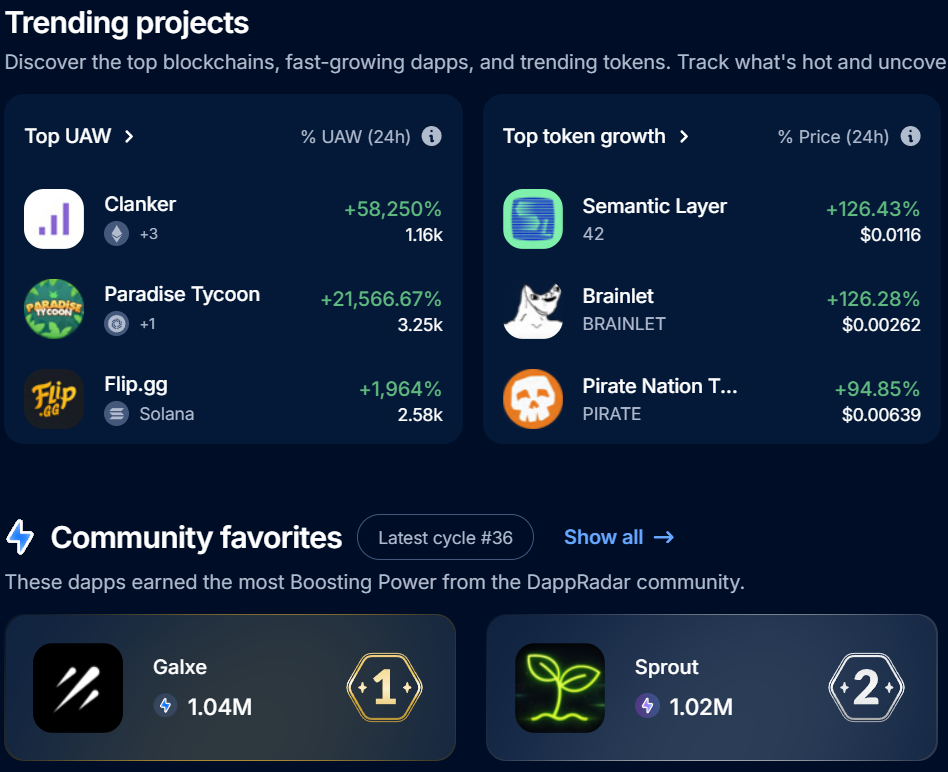
Task: Click 1.16k UAW count
Action: click(x=424, y=235)
